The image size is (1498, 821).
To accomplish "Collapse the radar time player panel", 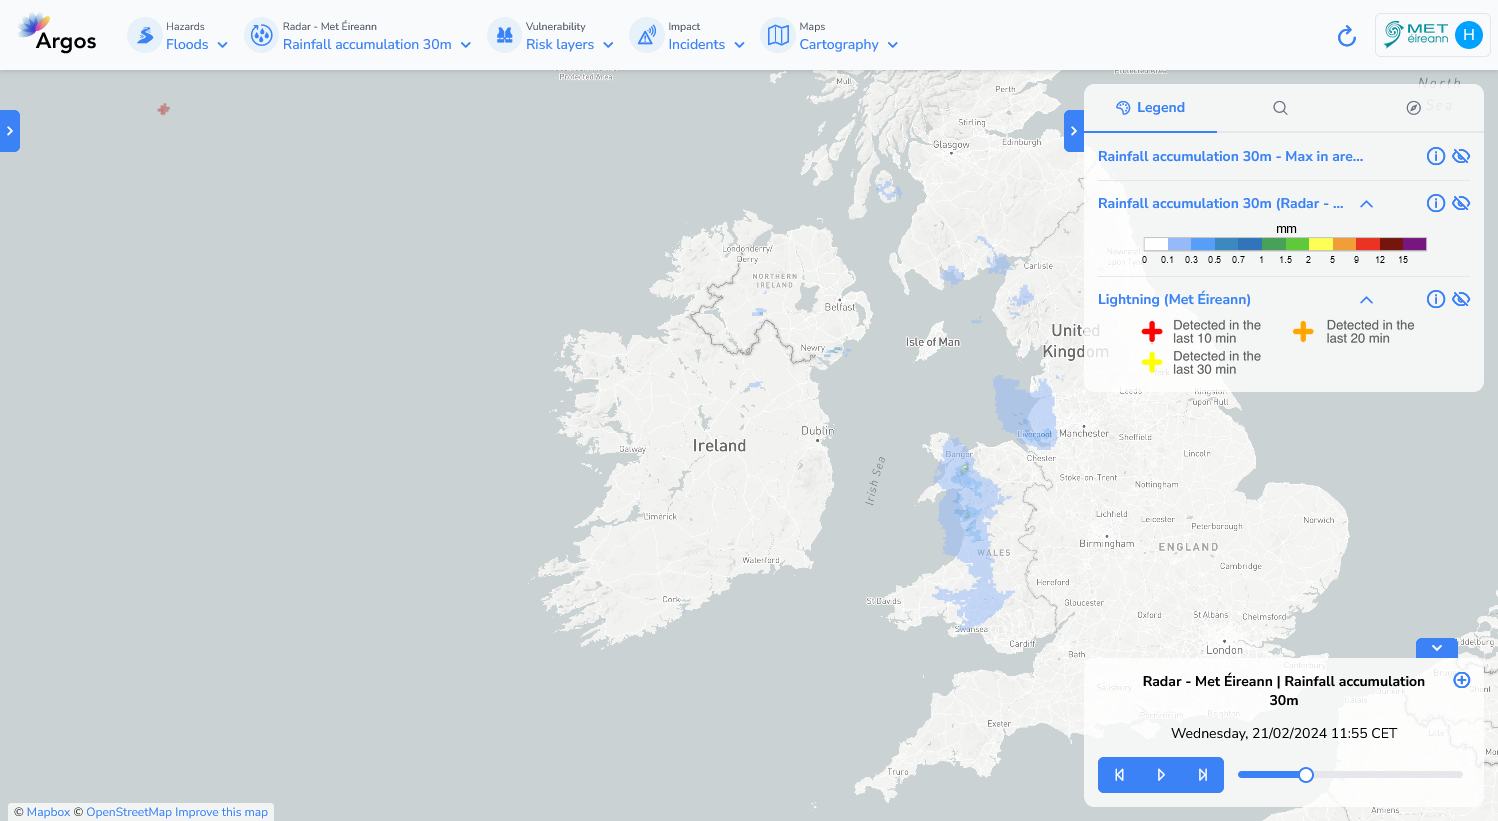I will (1437, 648).
